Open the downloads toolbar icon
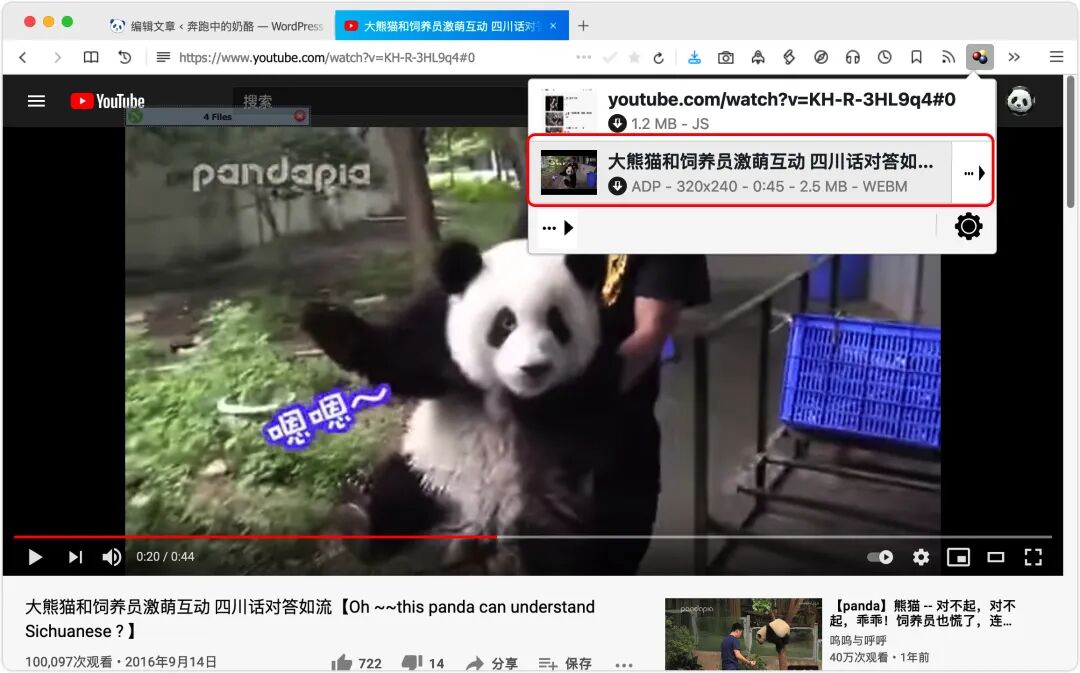The width and height of the screenshot is (1080, 673). tap(694, 57)
